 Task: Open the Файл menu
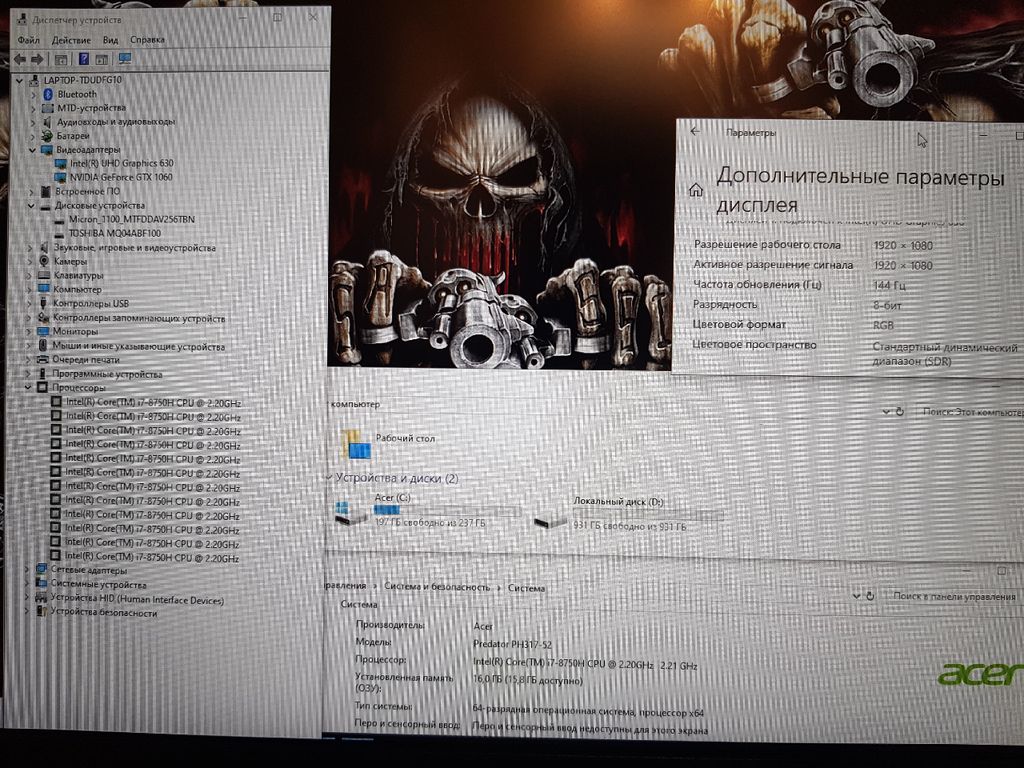tap(29, 40)
